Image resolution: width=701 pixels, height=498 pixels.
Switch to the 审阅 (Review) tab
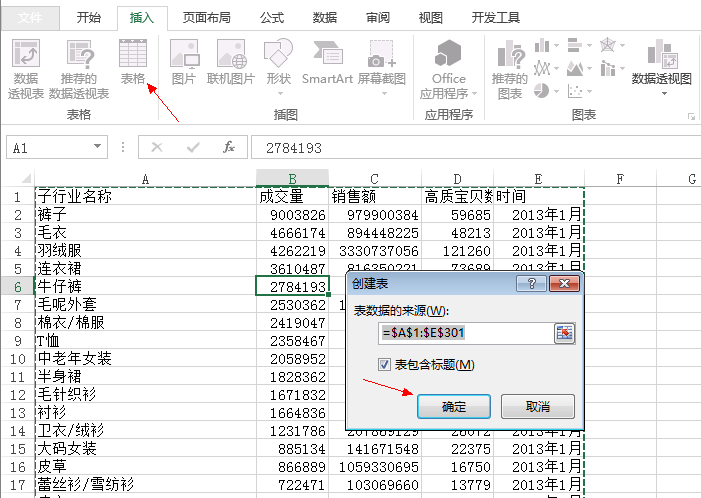378,18
